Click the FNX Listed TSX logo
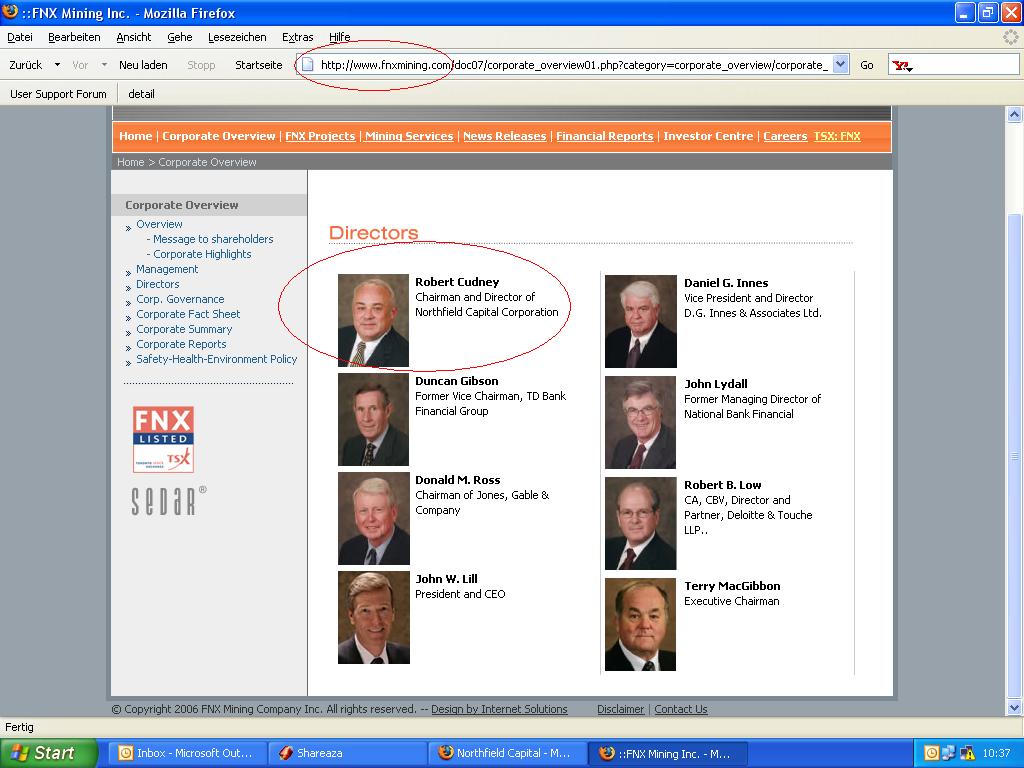 163,439
